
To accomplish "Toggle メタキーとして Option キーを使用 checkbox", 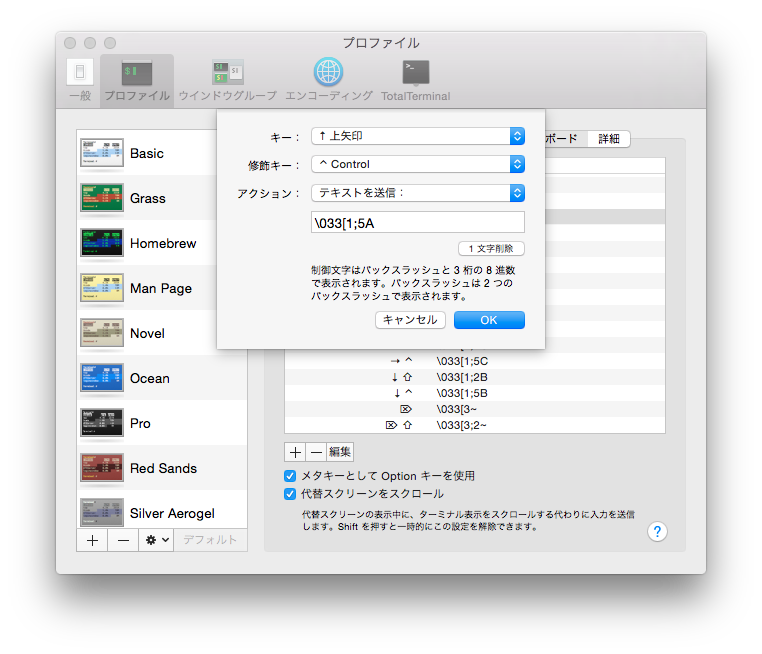I will tap(290, 476).
